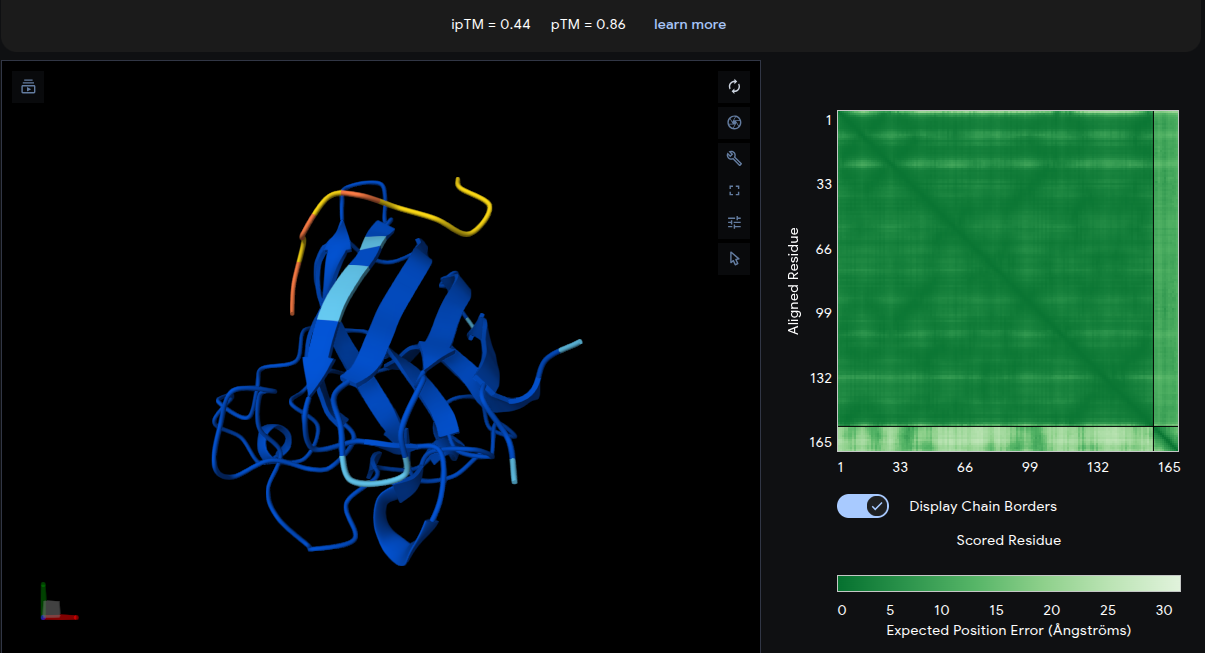
Task: Open the learn more link
Action: pyautogui.click(x=690, y=24)
